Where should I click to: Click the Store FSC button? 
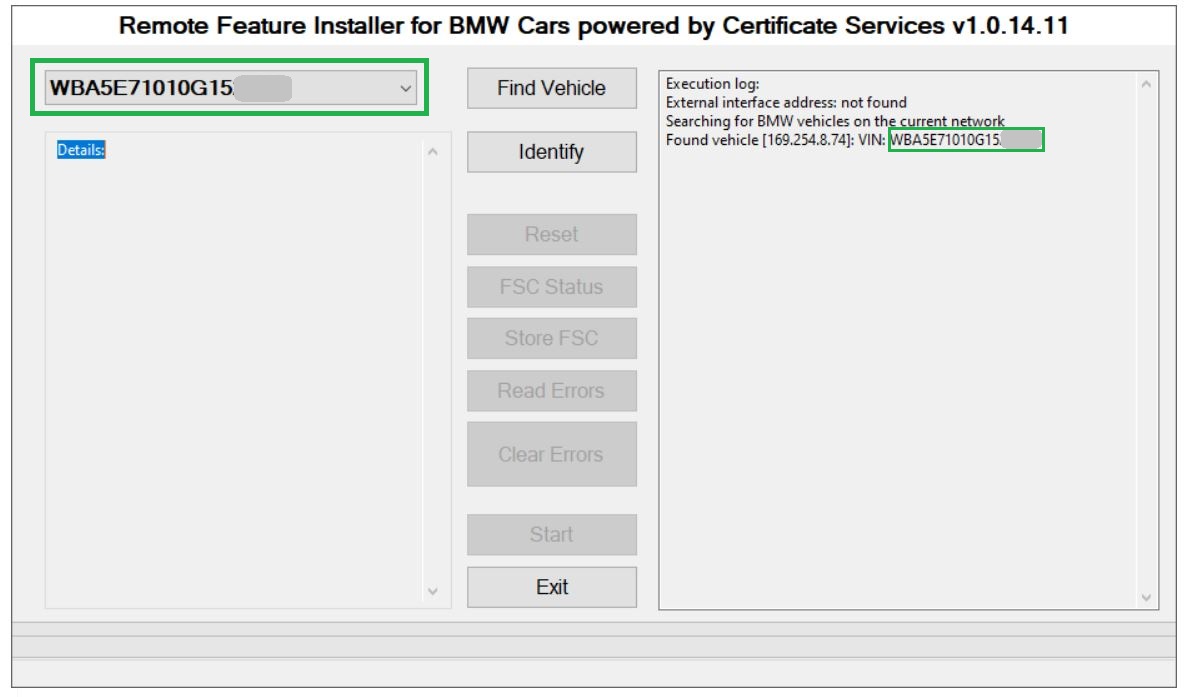[551, 339]
